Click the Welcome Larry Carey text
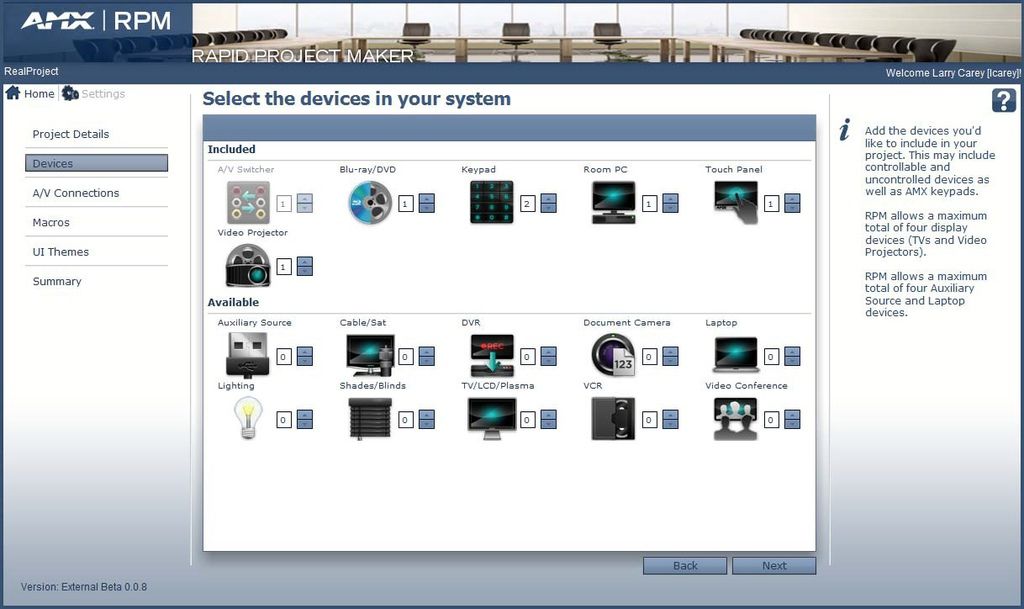Viewport: 1024px width, 609px height. tap(953, 73)
